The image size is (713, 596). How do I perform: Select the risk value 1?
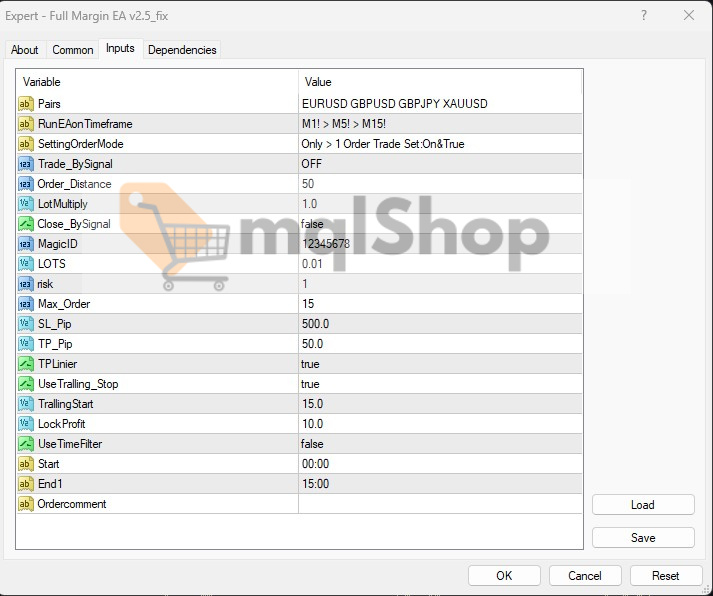440,284
